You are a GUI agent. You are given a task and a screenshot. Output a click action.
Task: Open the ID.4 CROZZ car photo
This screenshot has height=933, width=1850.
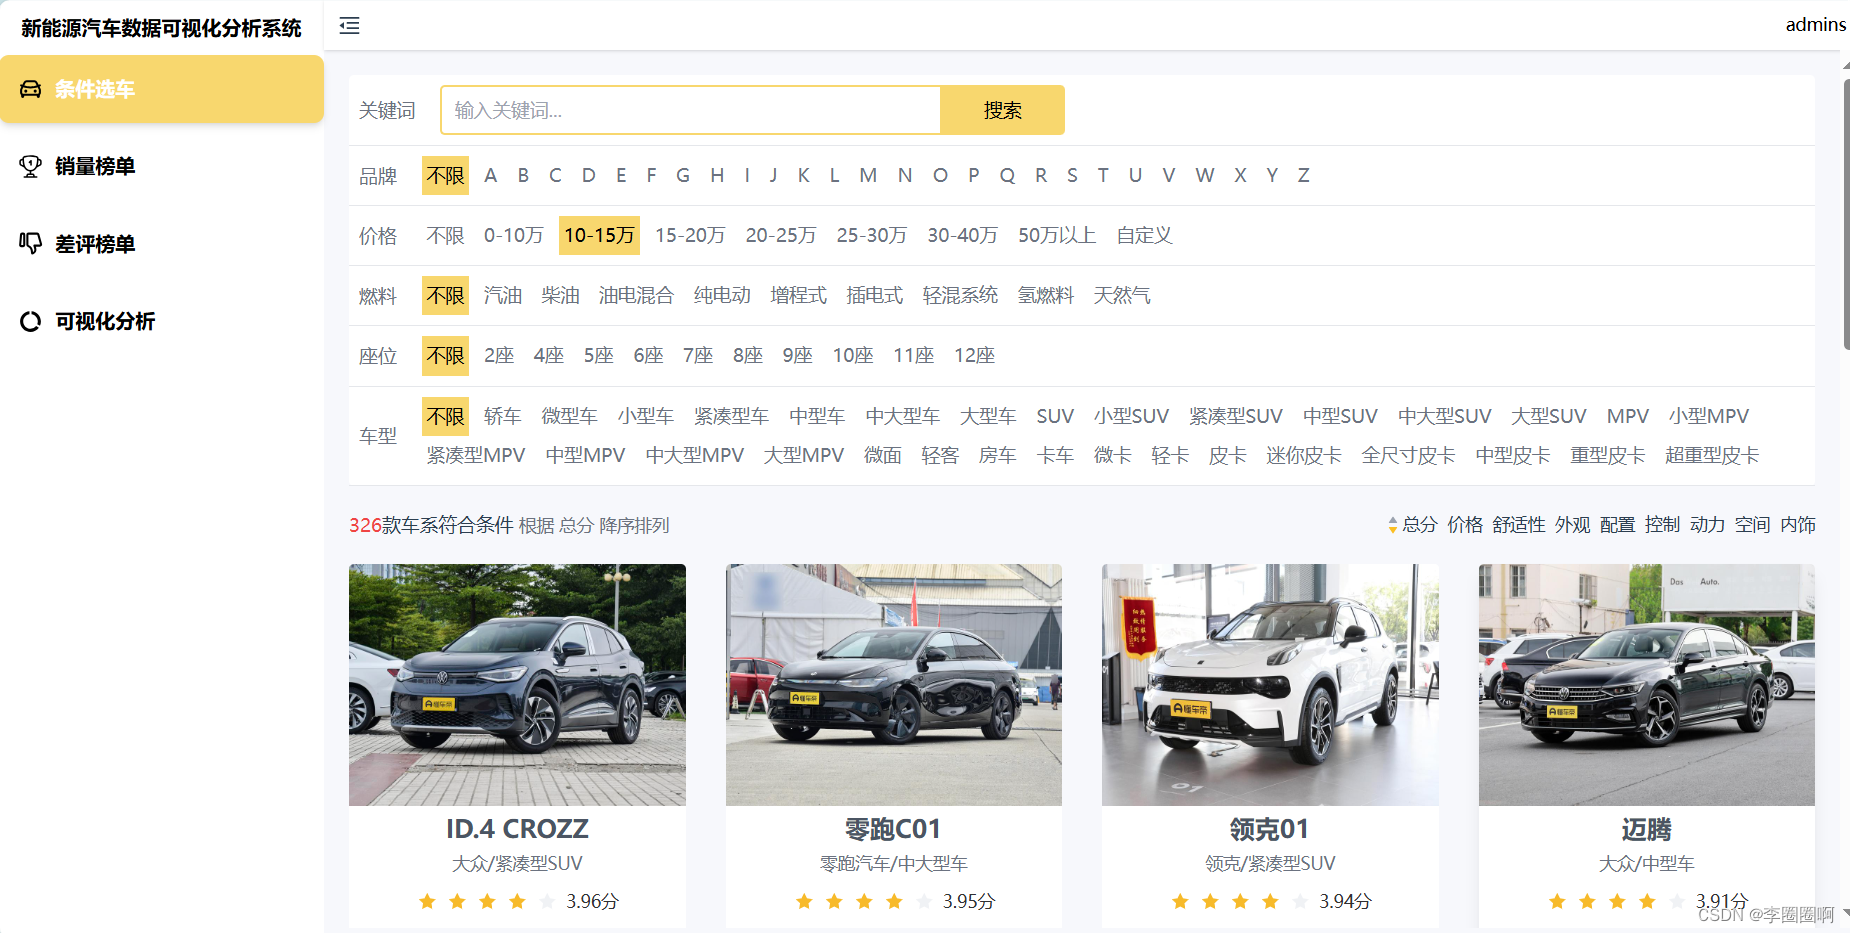517,685
